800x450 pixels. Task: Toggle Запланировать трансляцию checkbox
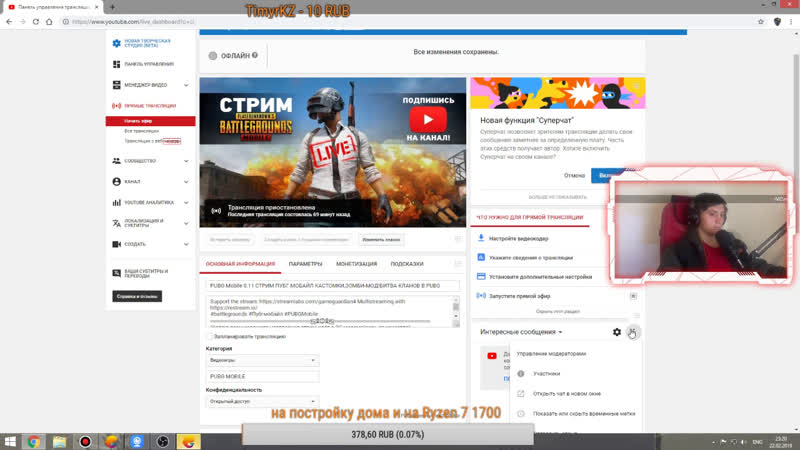coord(209,337)
